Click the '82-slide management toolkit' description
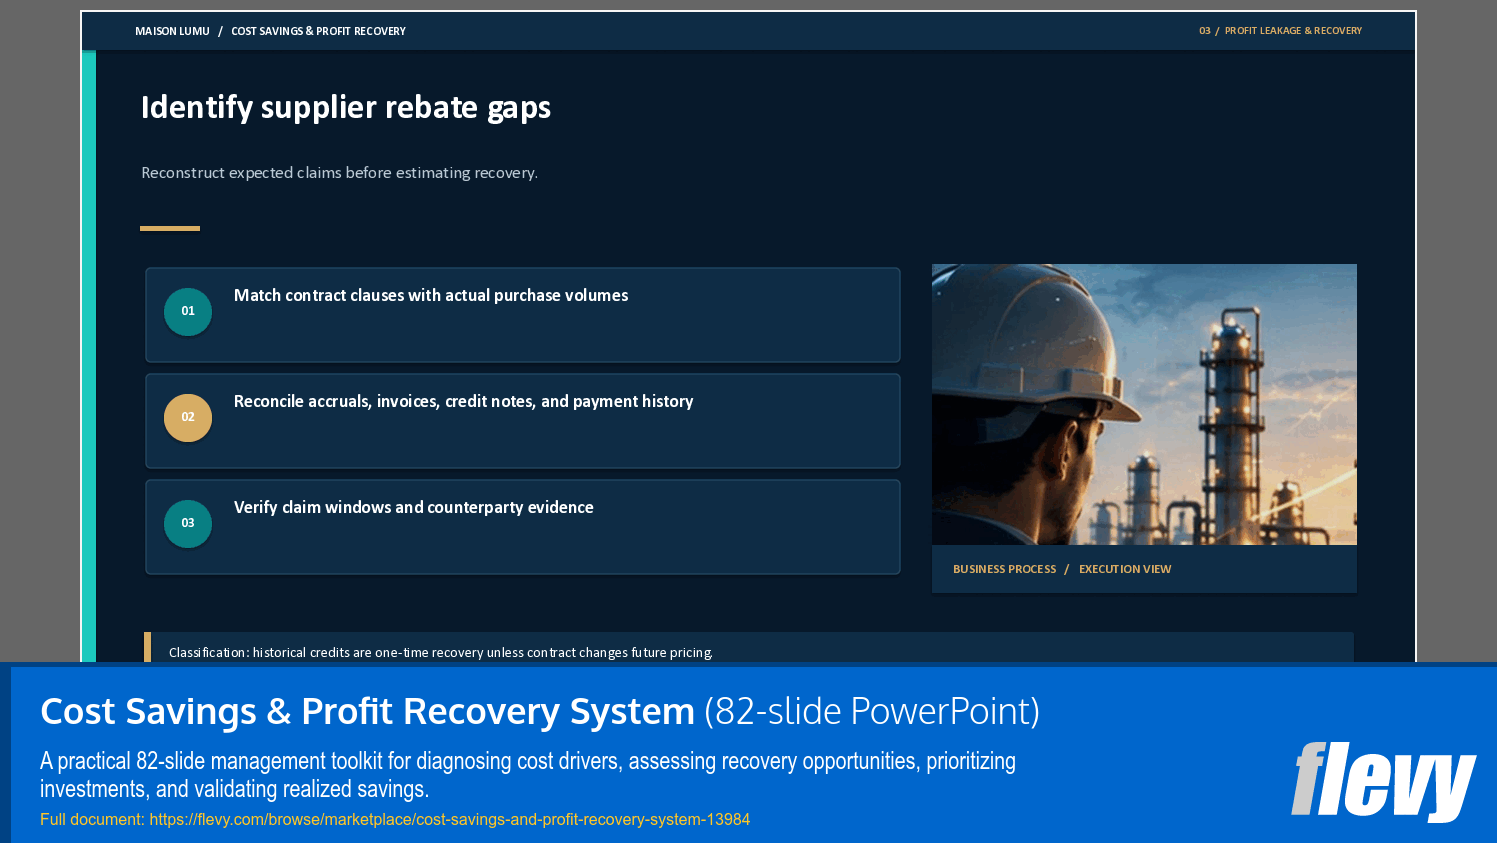Image resolution: width=1497 pixels, height=843 pixels. 528,775
